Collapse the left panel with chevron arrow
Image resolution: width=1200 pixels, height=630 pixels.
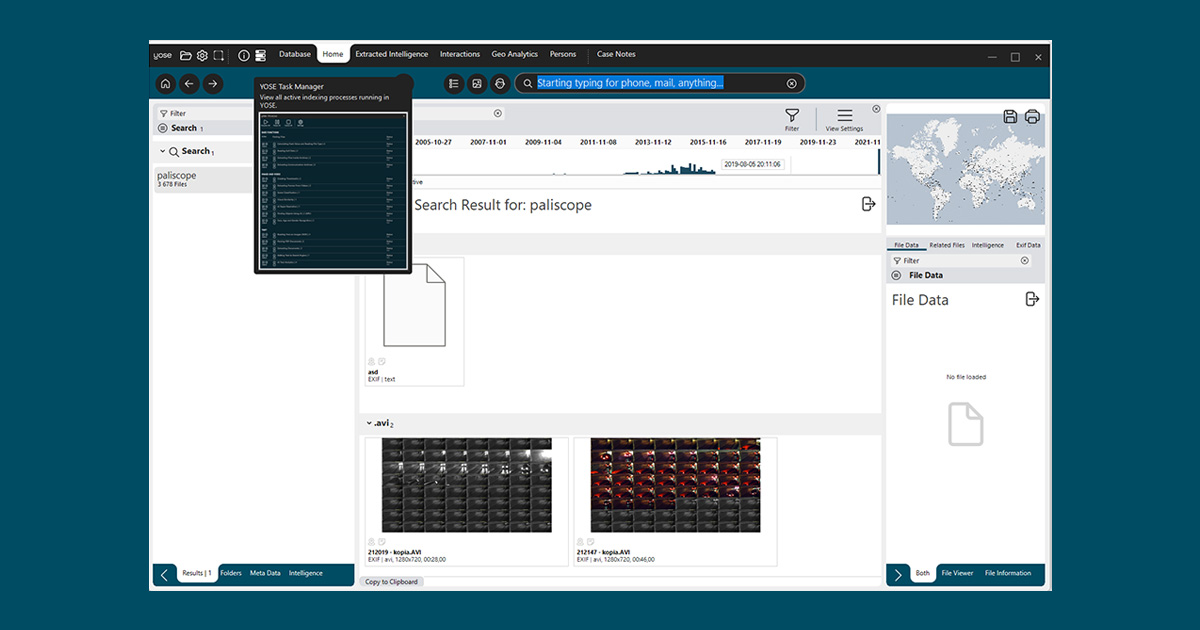pos(164,574)
